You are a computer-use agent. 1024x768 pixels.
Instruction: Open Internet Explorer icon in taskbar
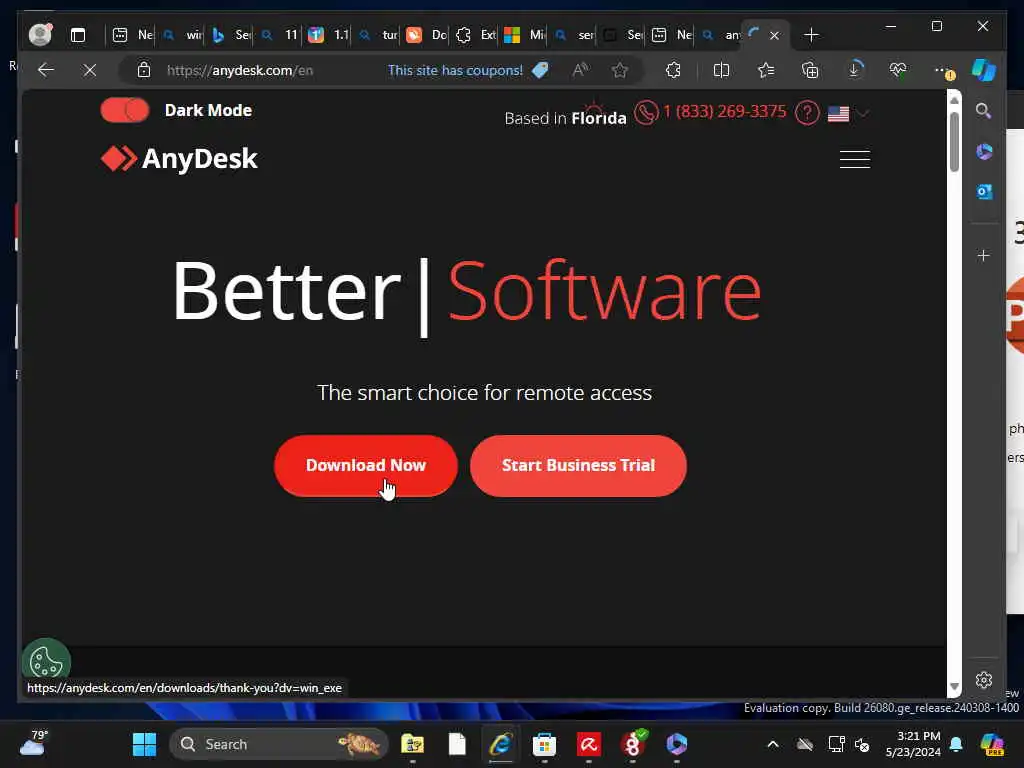tap(500, 744)
